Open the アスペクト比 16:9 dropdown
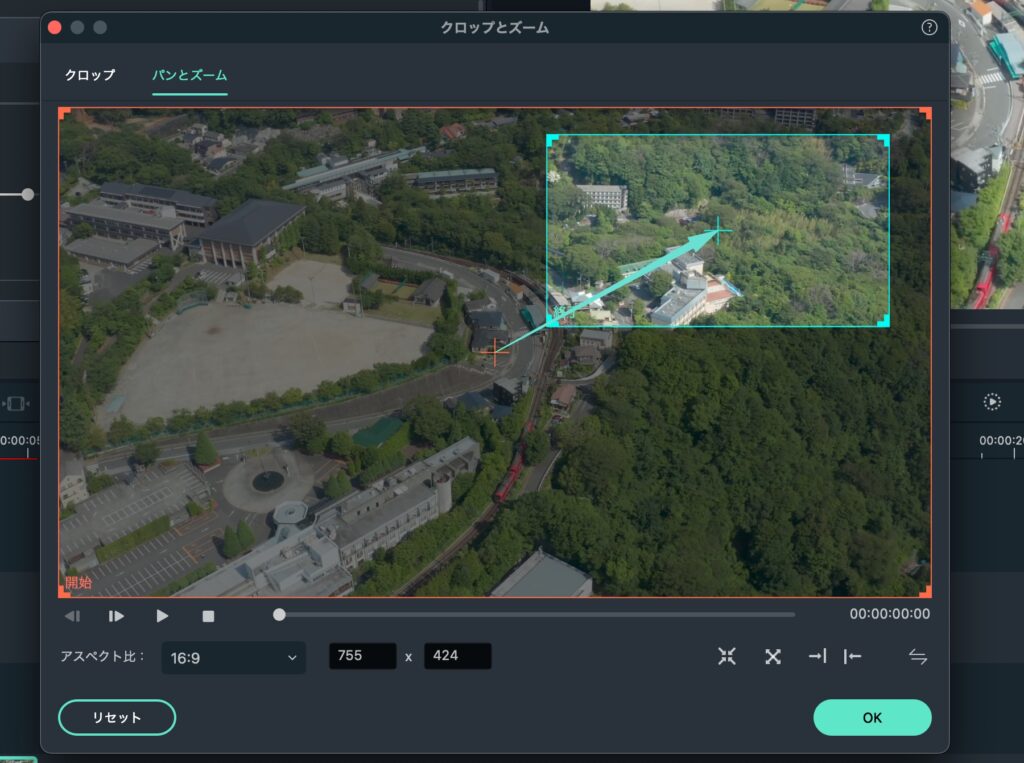The width and height of the screenshot is (1024, 763). click(234, 657)
